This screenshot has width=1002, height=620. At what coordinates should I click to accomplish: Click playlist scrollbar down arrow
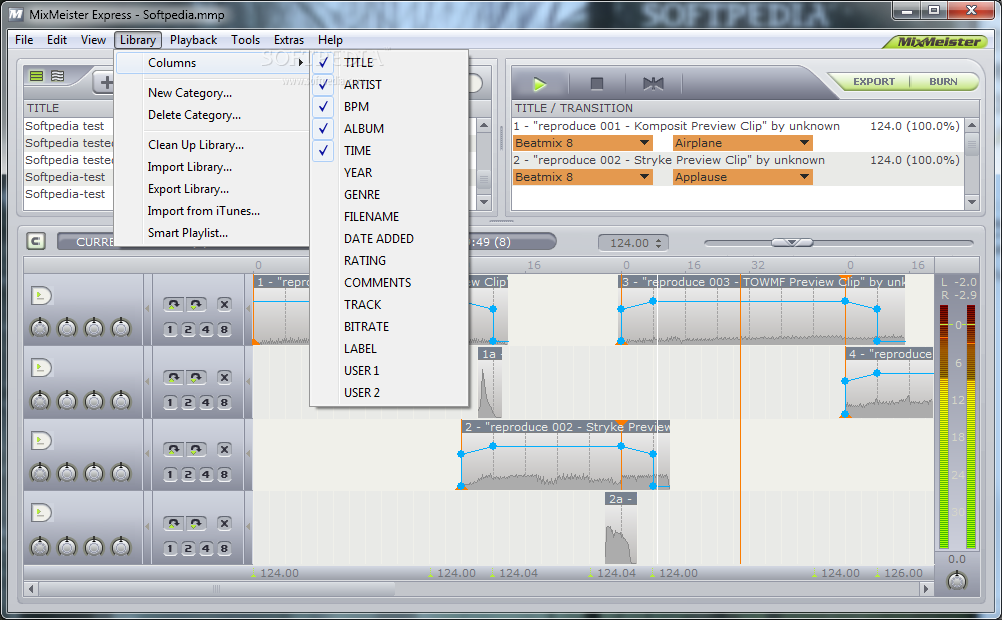click(x=972, y=202)
